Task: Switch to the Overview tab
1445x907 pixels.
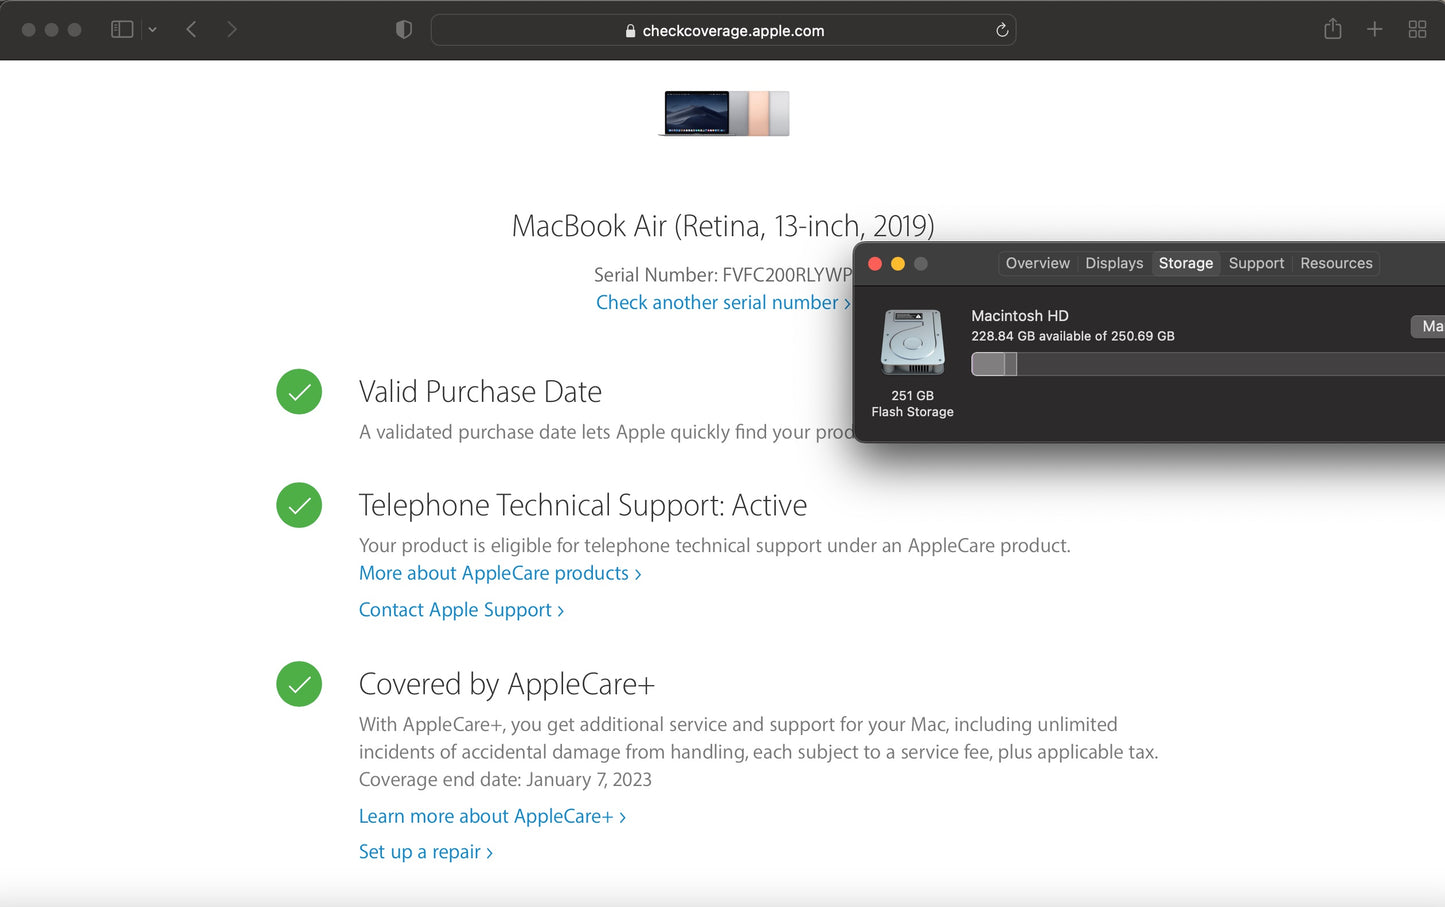Action: [1037, 263]
